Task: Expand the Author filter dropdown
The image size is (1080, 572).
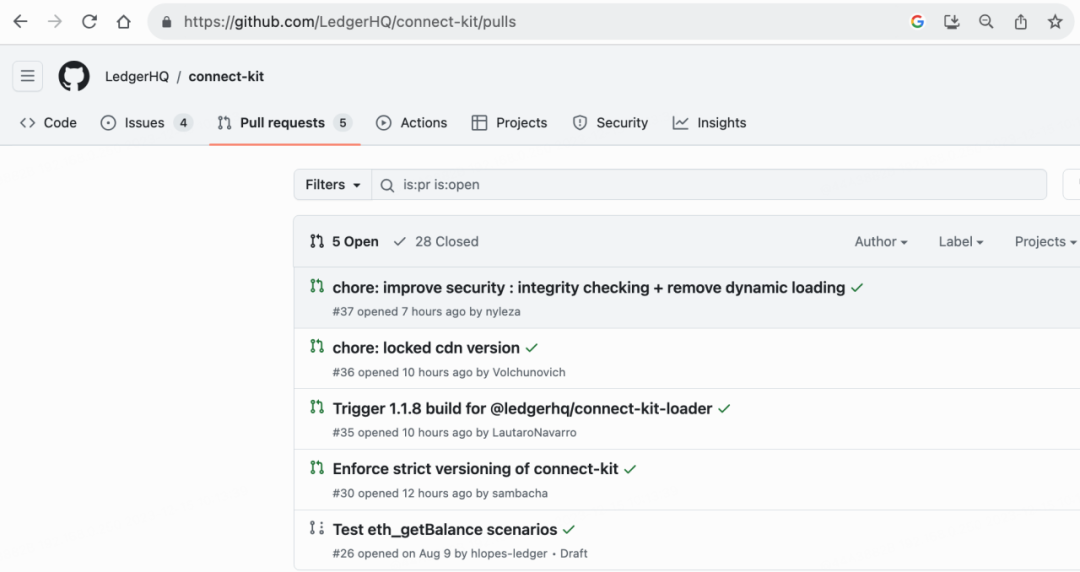Action: pos(880,242)
